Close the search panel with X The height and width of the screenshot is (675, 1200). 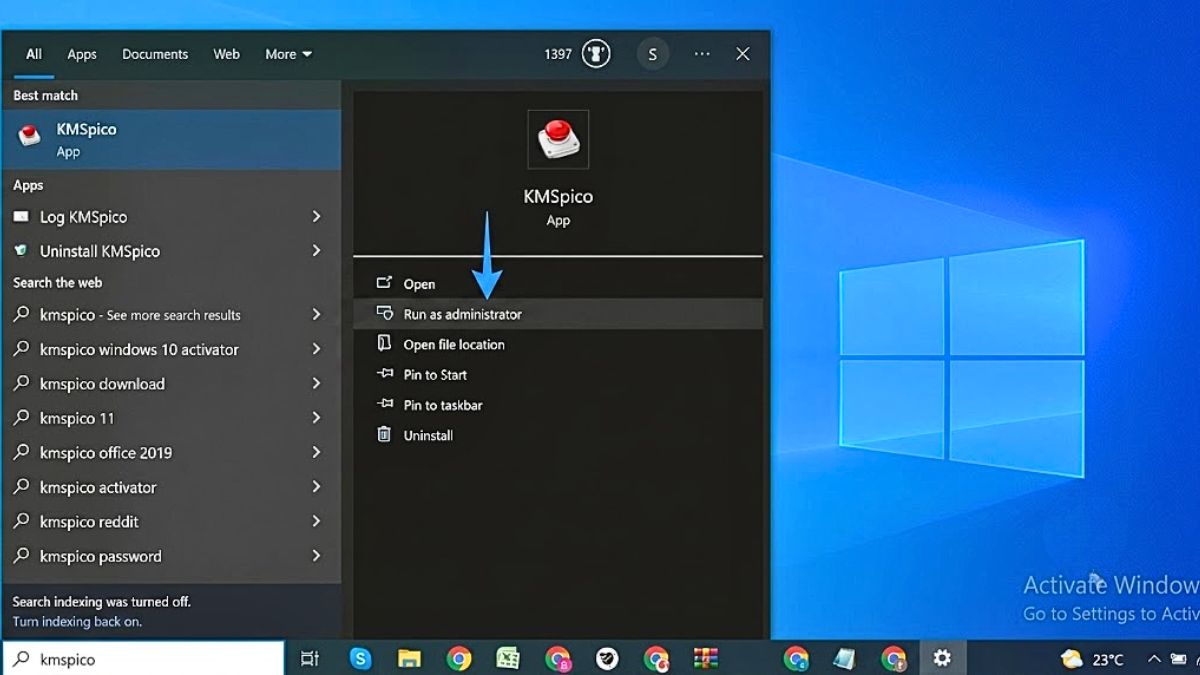click(x=743, y=54)
